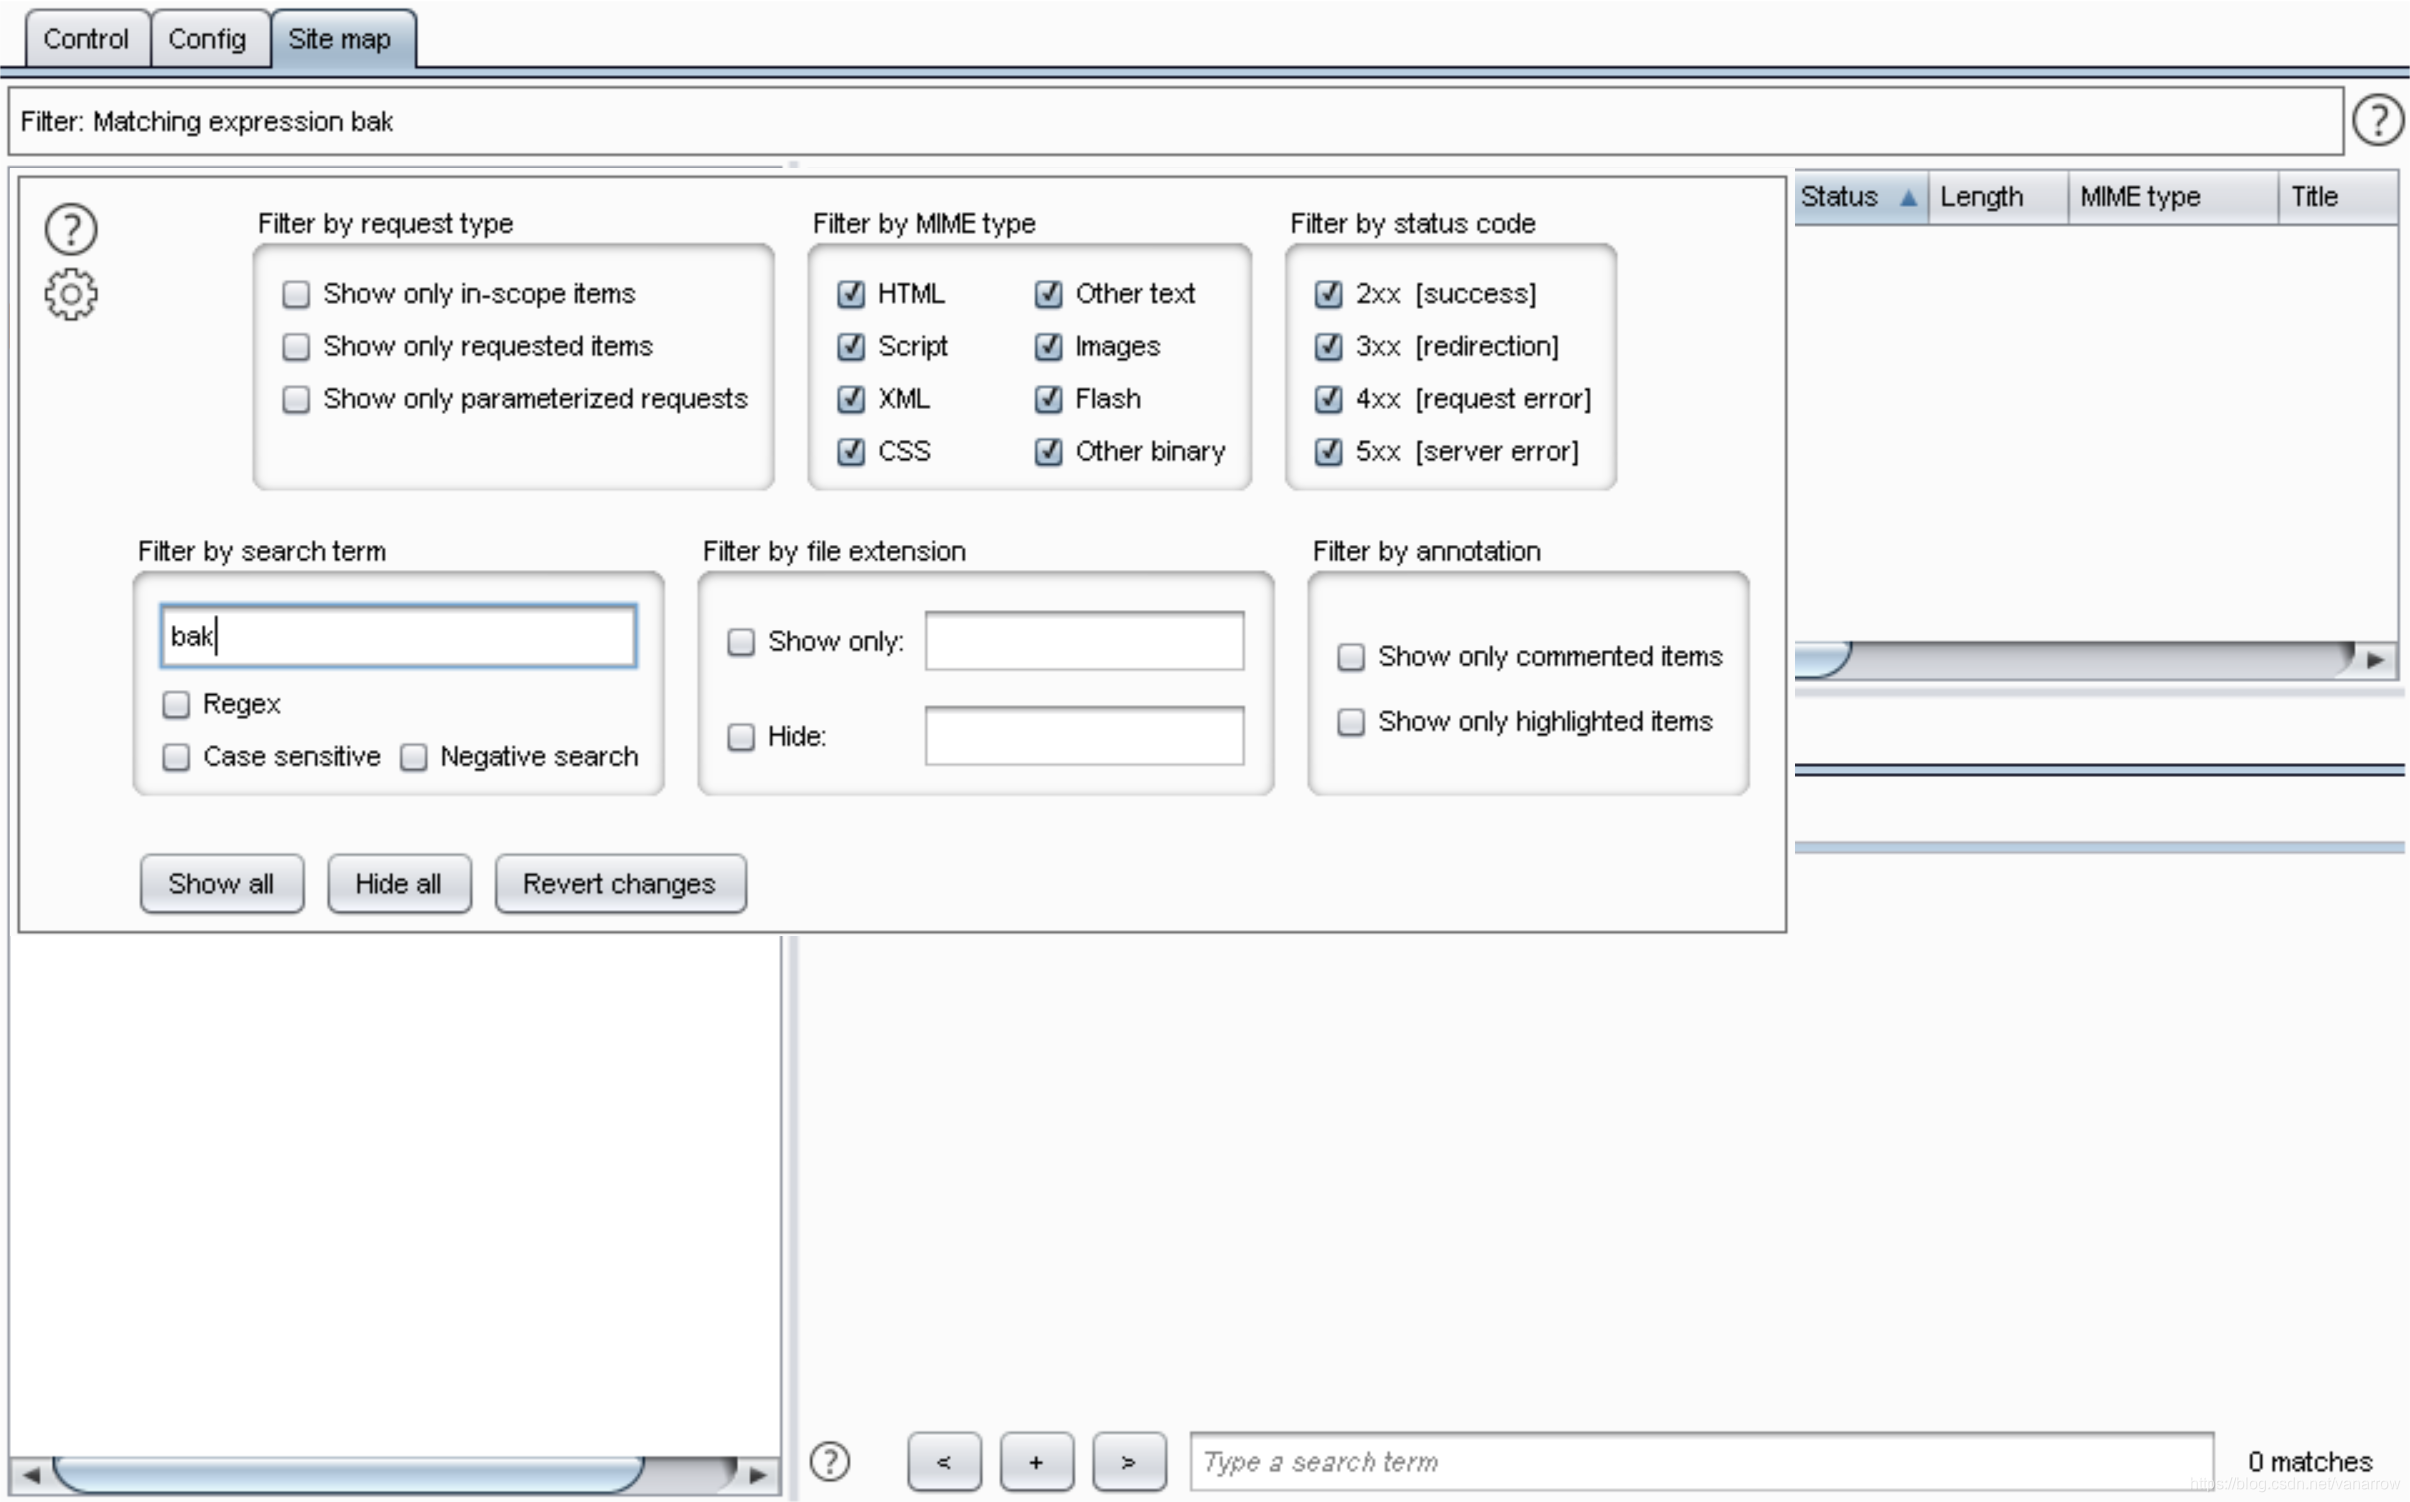Click the Show only file extension field

point(1084,641)
